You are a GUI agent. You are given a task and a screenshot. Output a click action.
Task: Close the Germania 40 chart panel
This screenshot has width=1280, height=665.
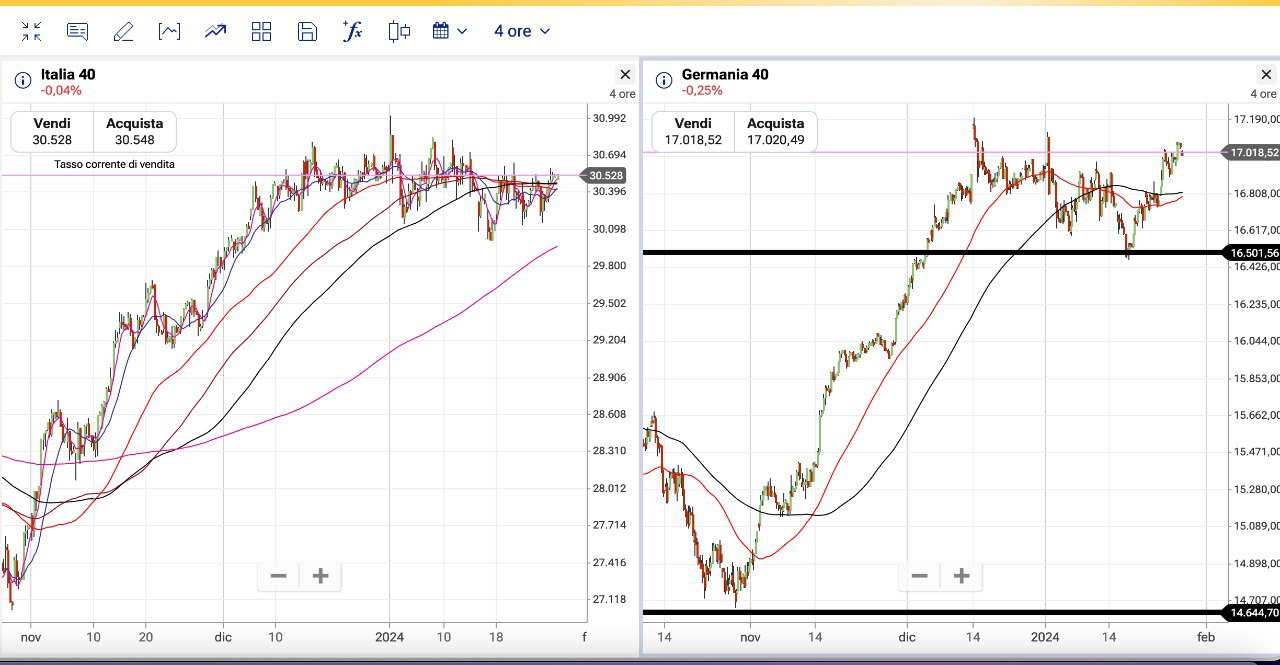(1266, 75)
